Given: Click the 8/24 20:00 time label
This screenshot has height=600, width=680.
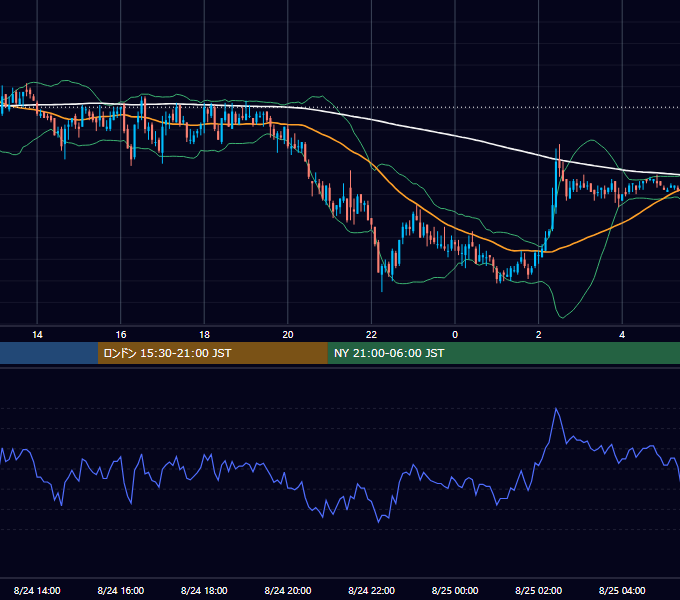Looking at the screenshot, I should click(288, 590).
